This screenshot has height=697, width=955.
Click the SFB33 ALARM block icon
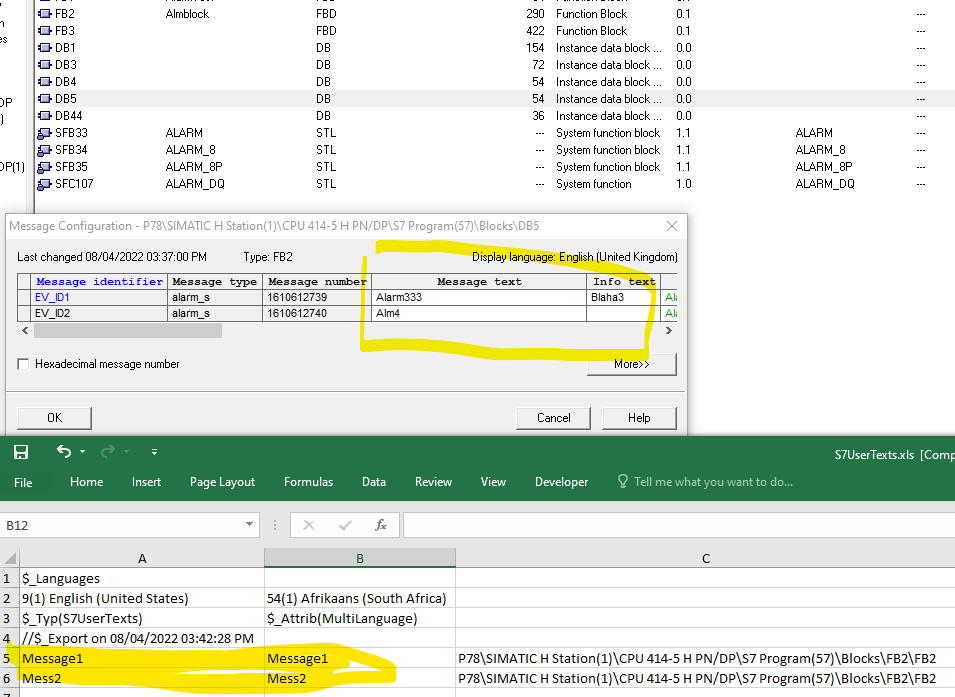point(44,133)
